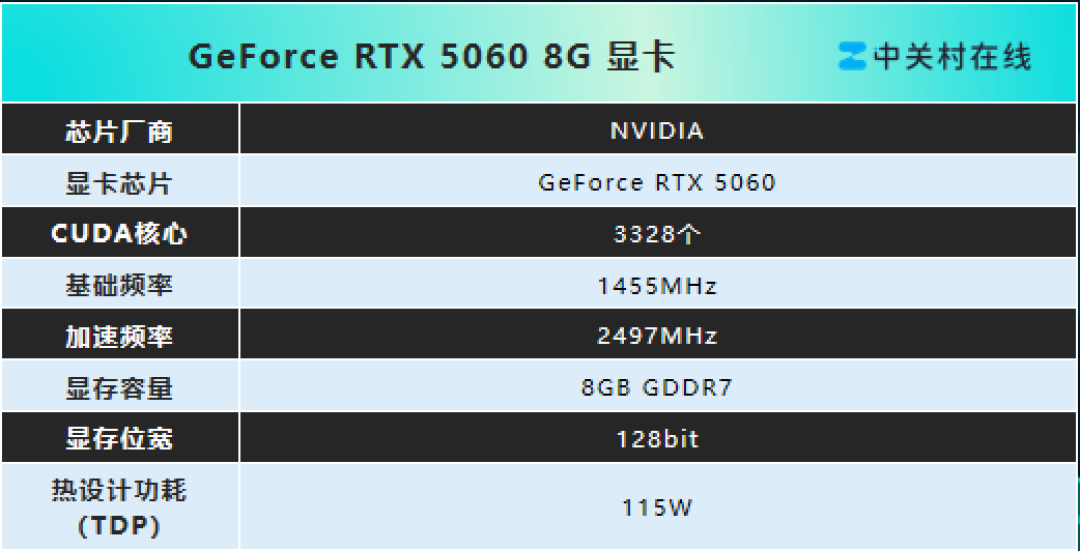Click the teal gradient header banner
The width and height of the screenshot is (1080, 551).
point(539,53)
